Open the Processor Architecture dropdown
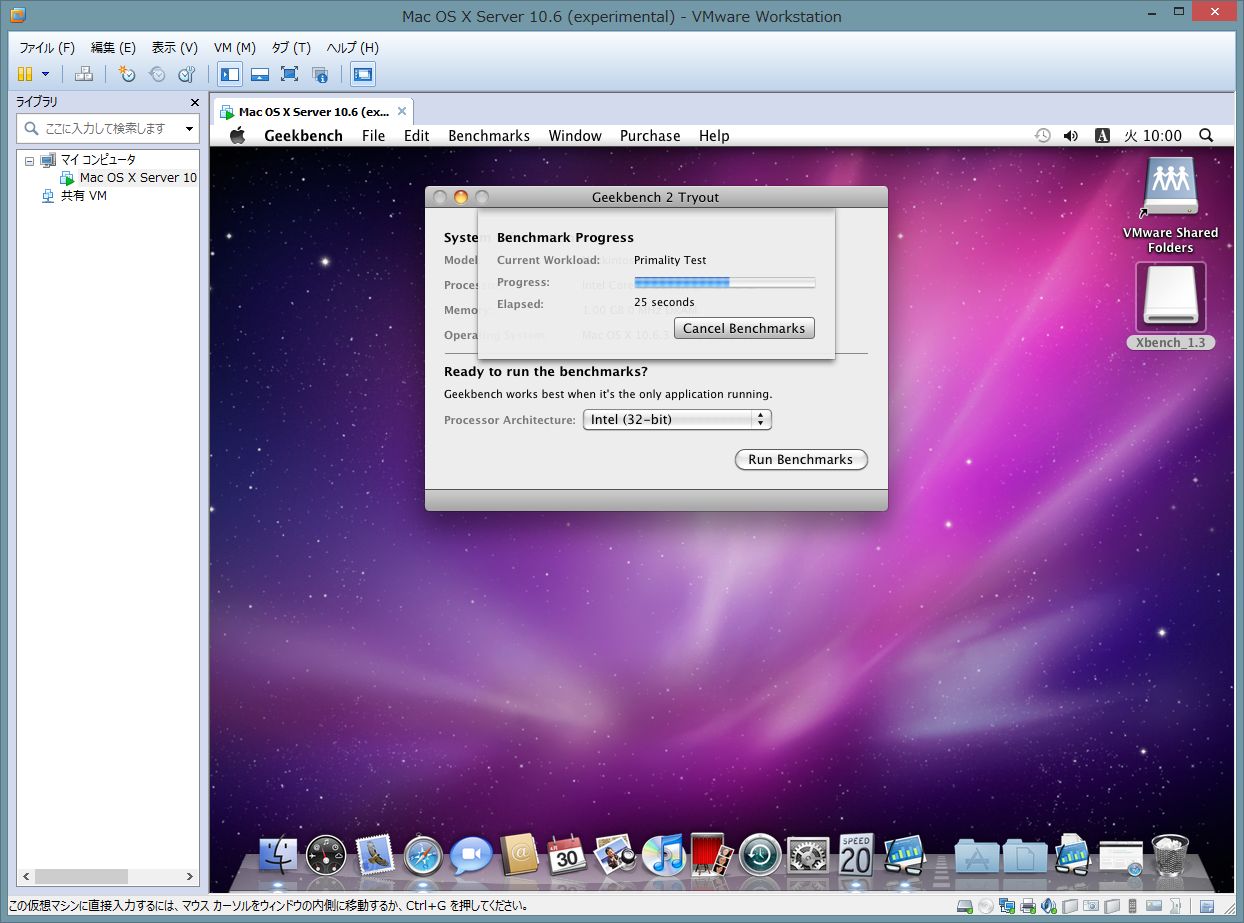This screenshot has height=923, width=1244. coord(677,420)
